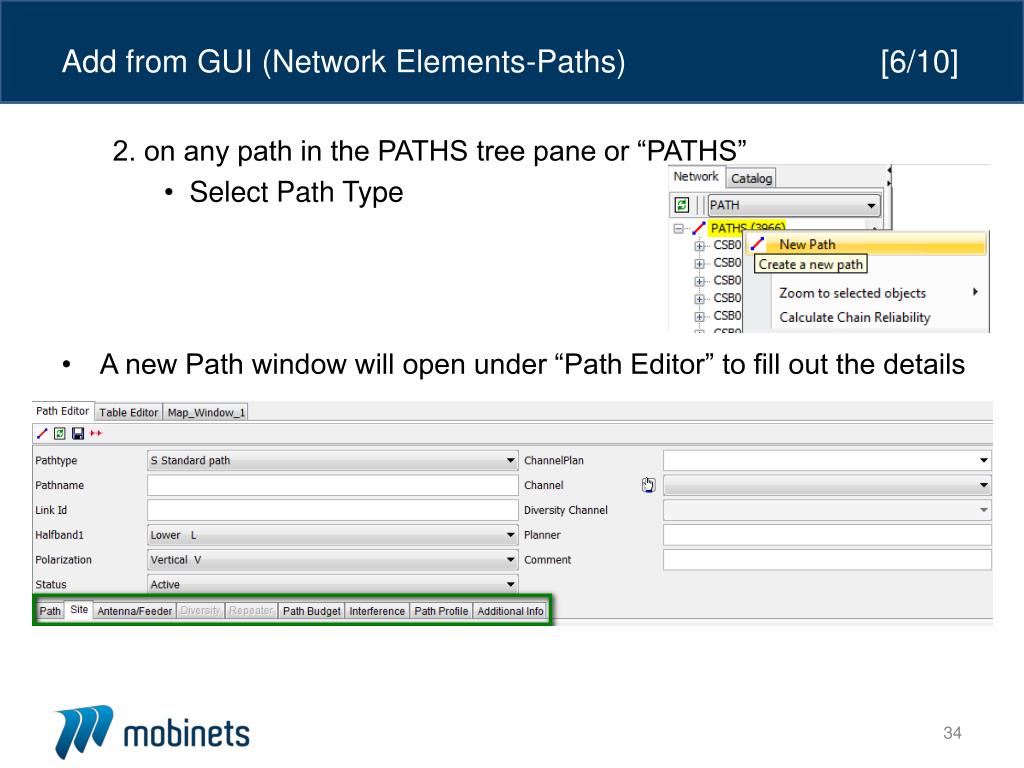Switch to the Network tab
This screenshot has height=768, width=1024.
pyautogui.click(x=696, y=176)
